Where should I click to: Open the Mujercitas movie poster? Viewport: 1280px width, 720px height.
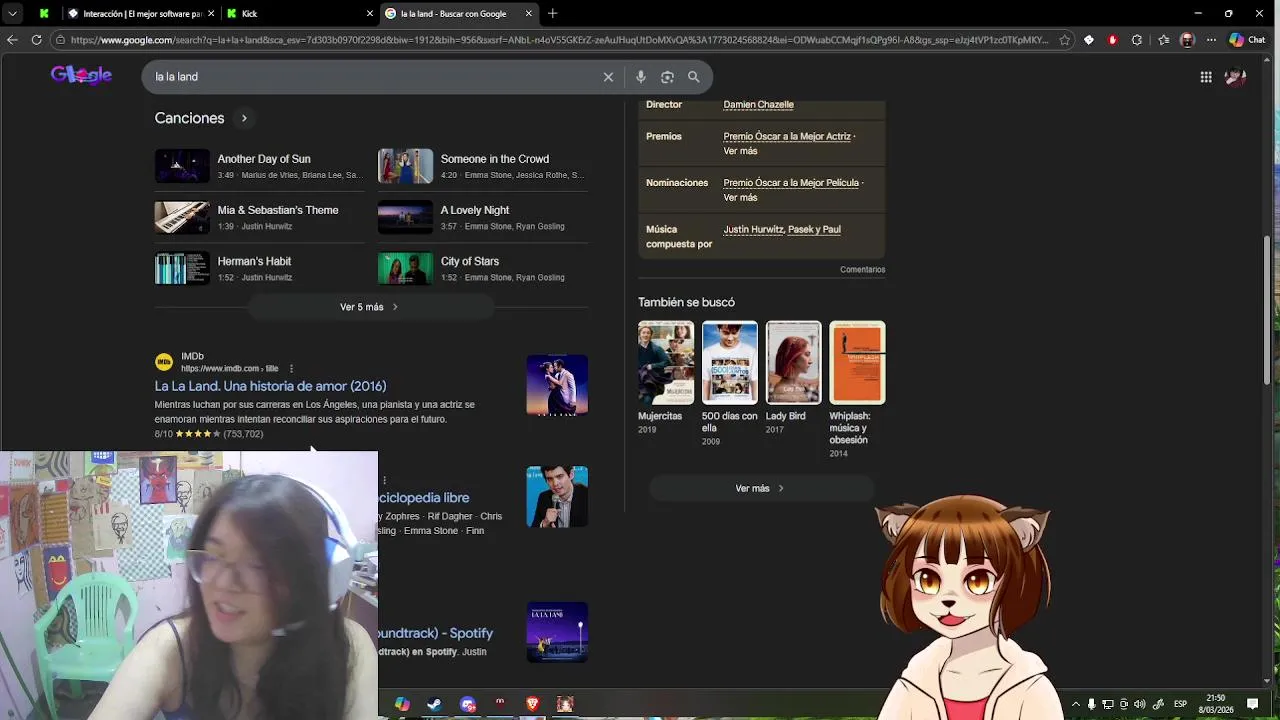(x=666, y=362)
